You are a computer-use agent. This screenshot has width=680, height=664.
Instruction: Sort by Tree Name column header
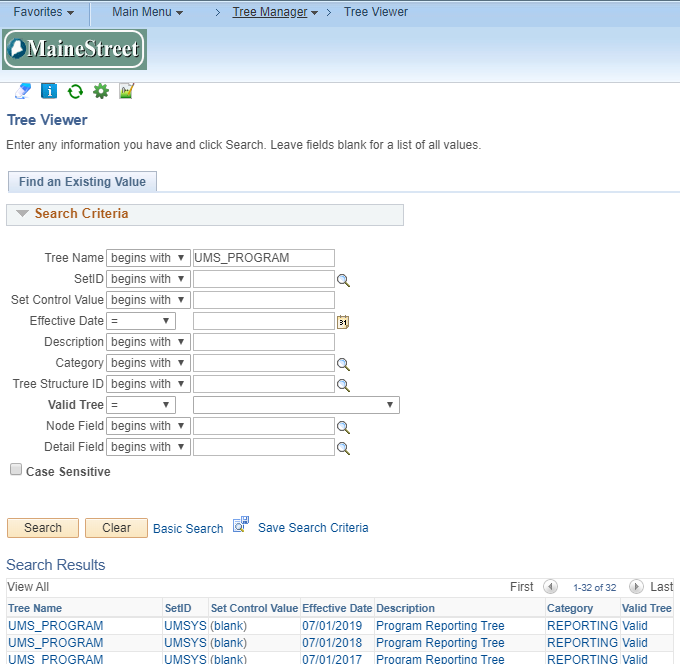pyautogui.click(x=35, y=608)
